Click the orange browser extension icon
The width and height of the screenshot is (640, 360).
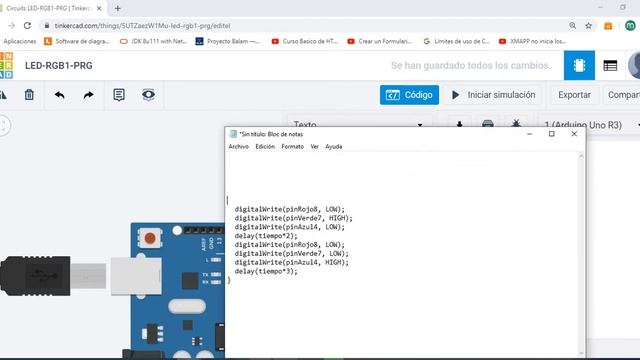608,26
